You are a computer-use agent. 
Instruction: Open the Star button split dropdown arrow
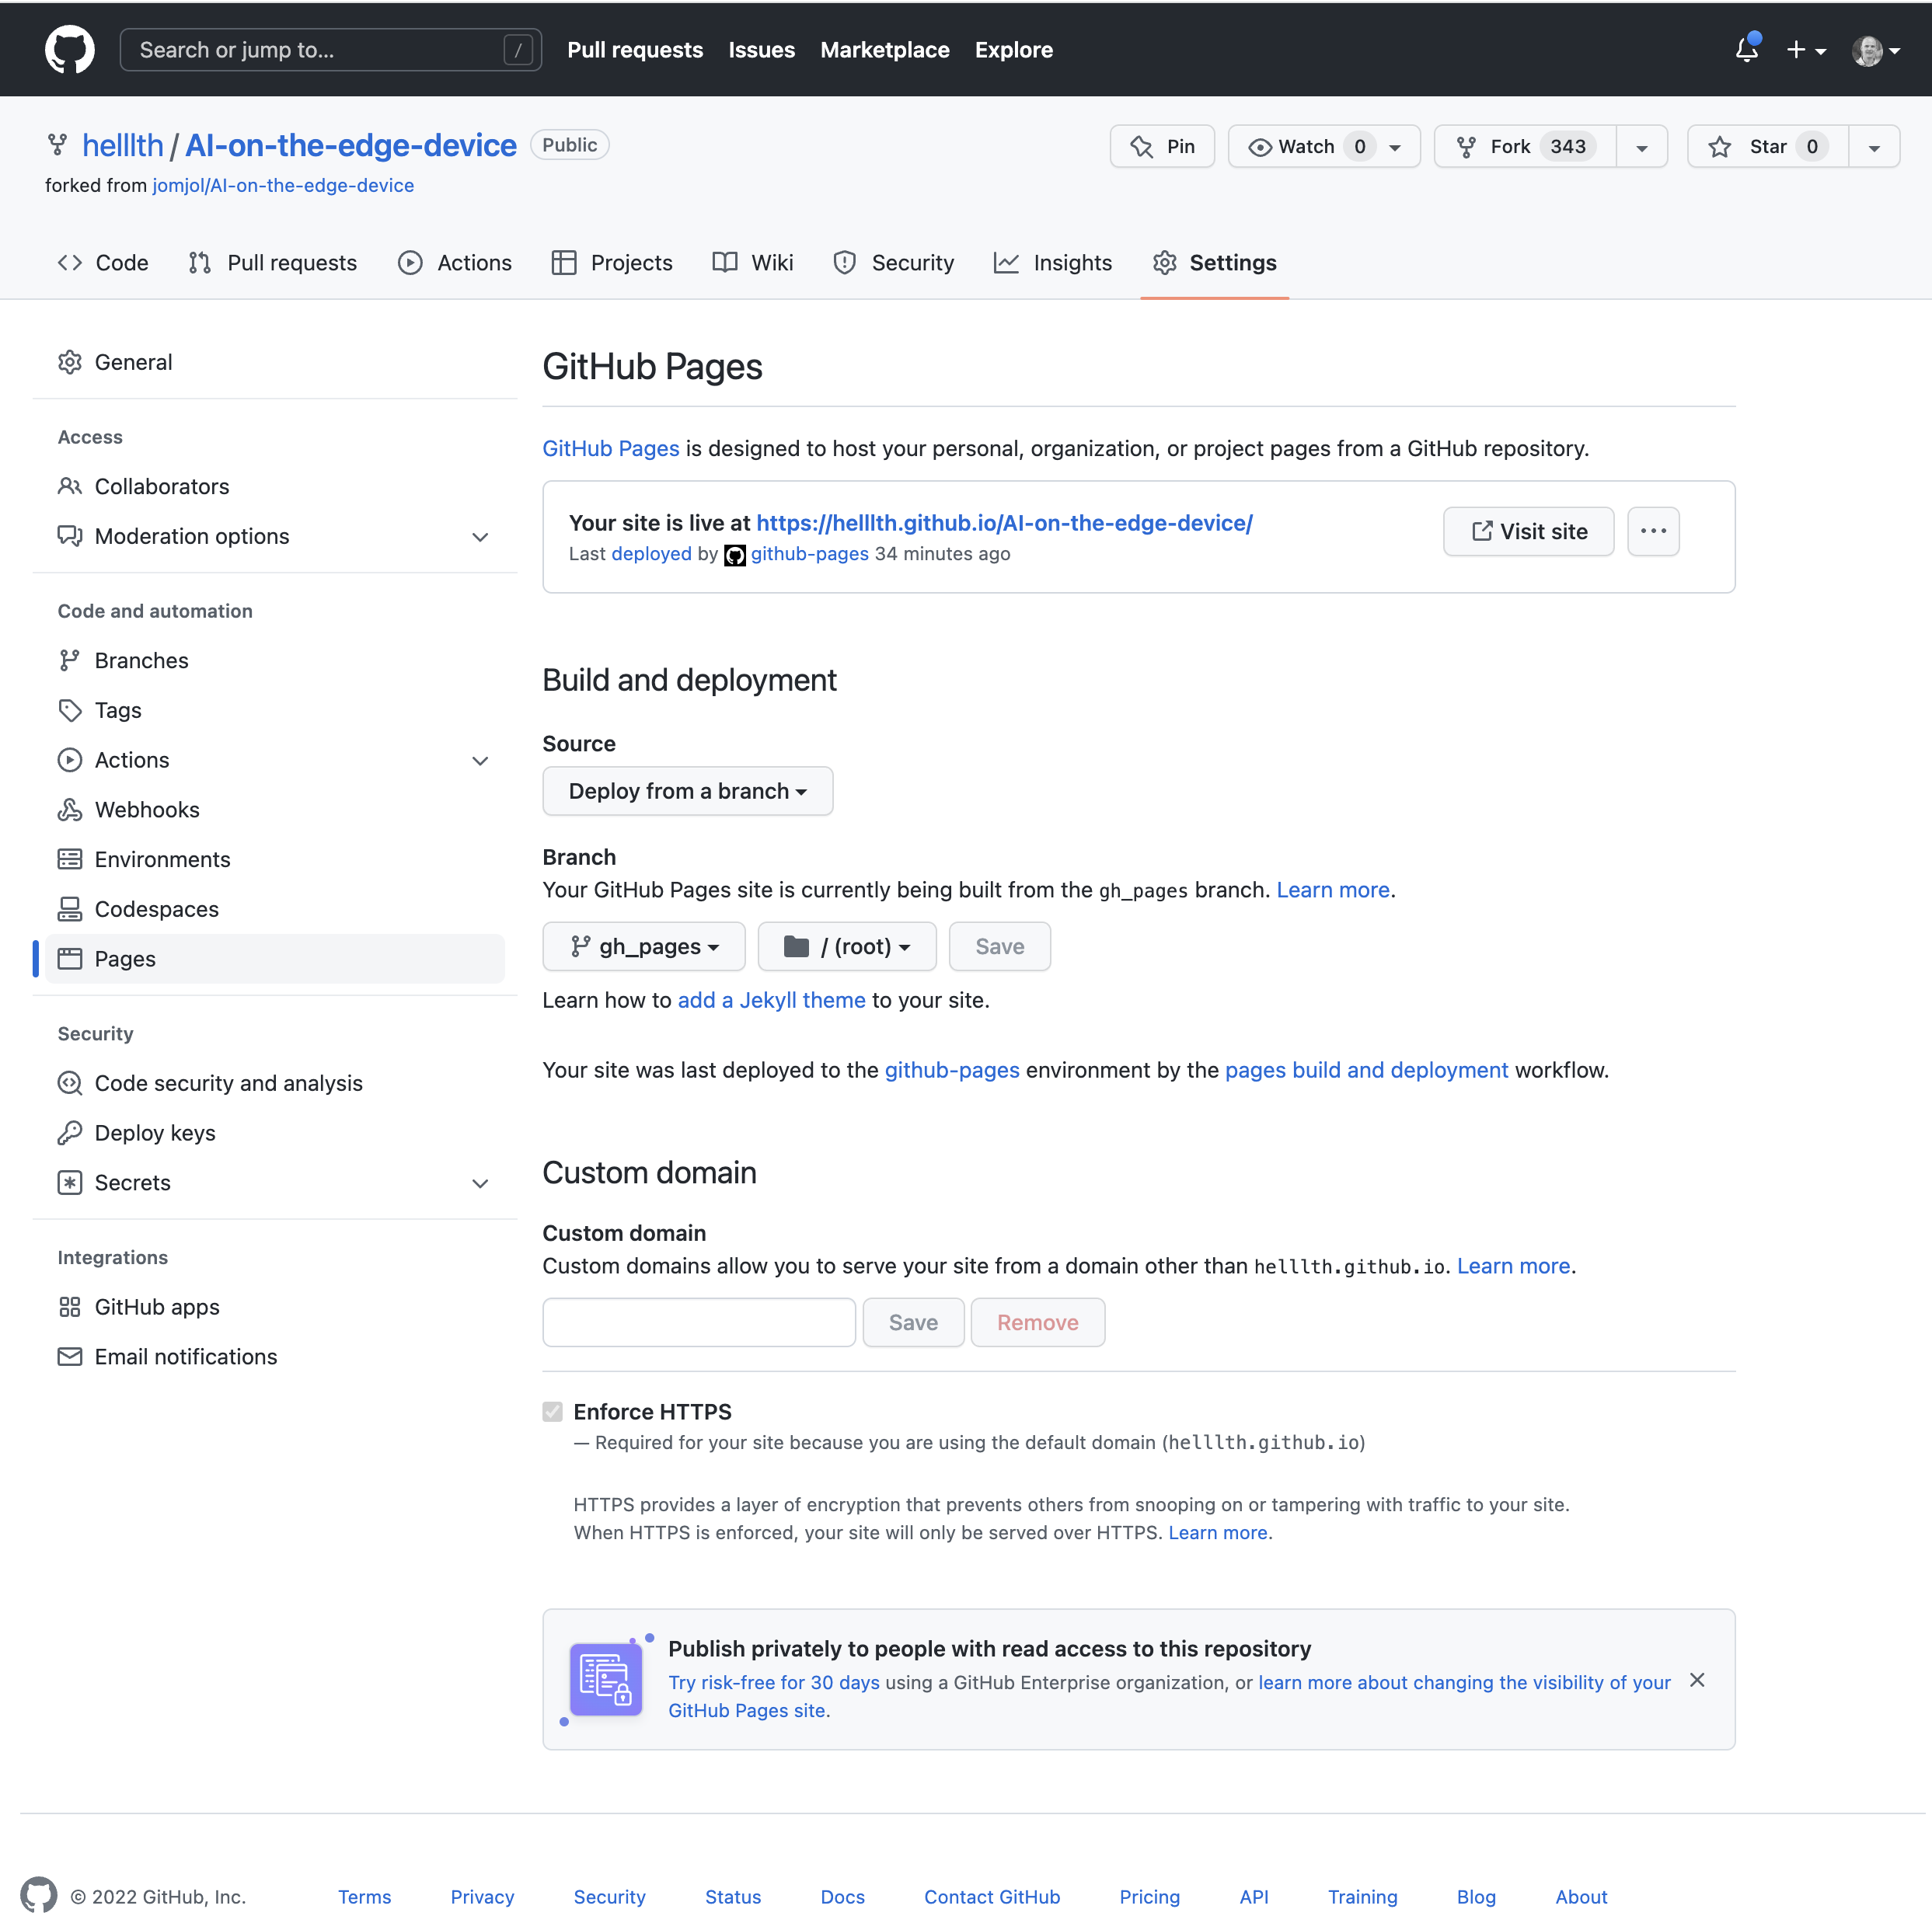point(1874,146)
